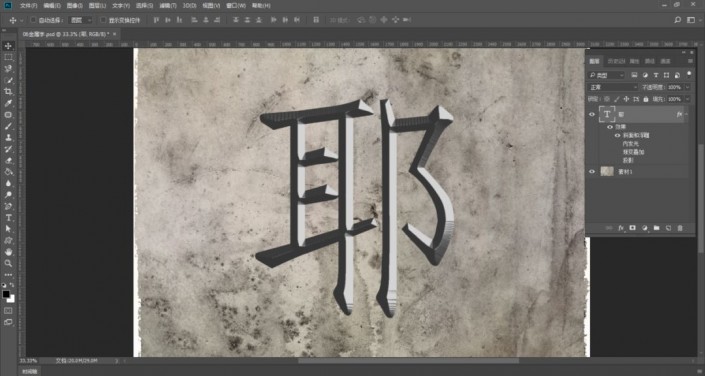The height and width of the screenshot is (376, 705).
Task: Select the Crop tool
Action: 8,92
